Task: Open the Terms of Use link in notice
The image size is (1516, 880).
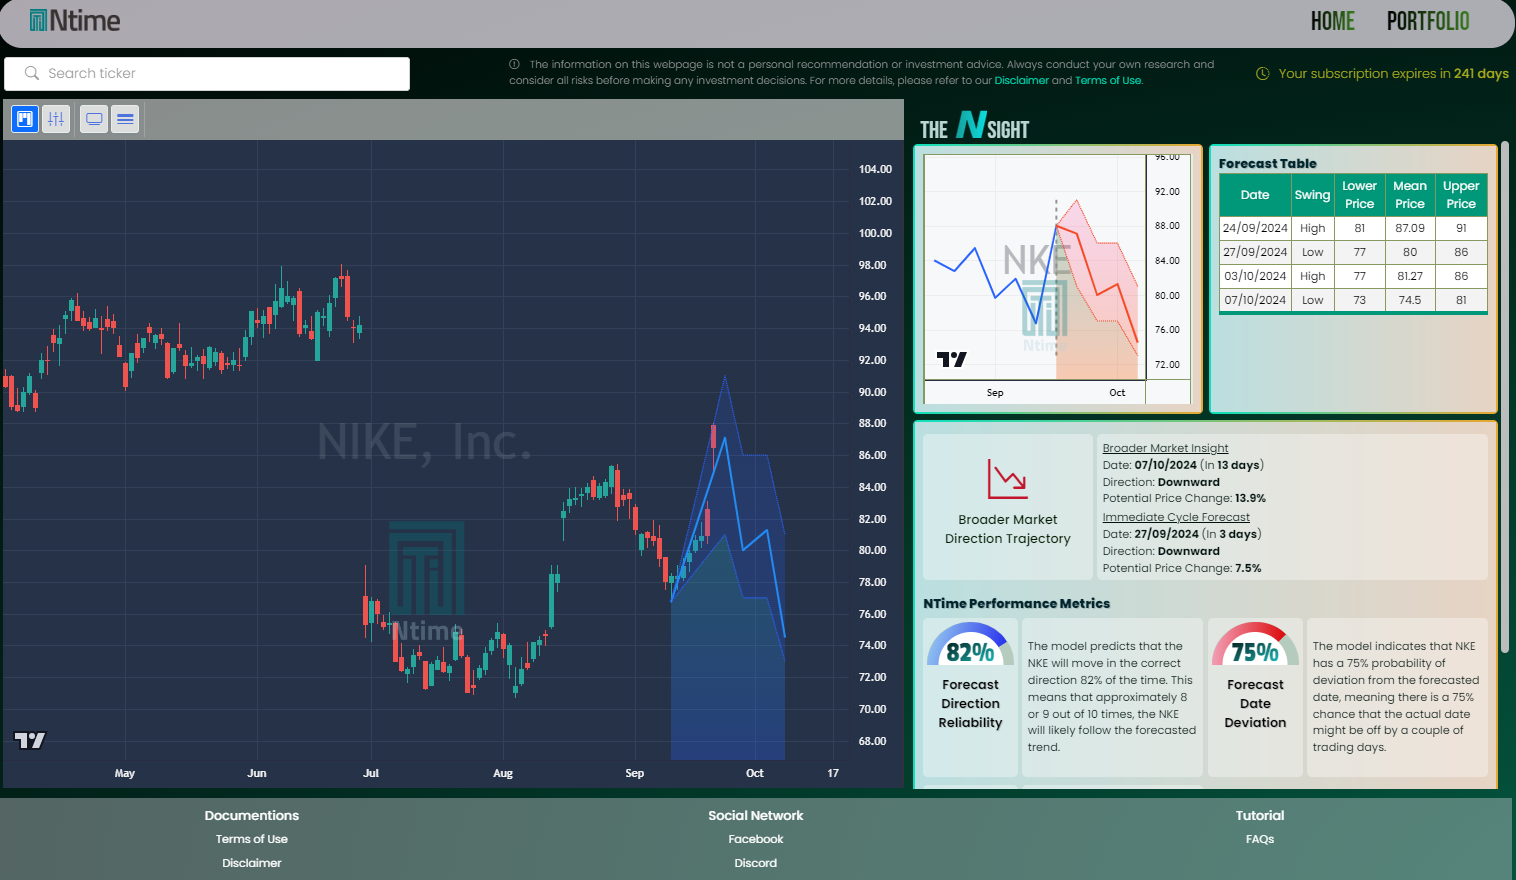Action: point(1107,80)
